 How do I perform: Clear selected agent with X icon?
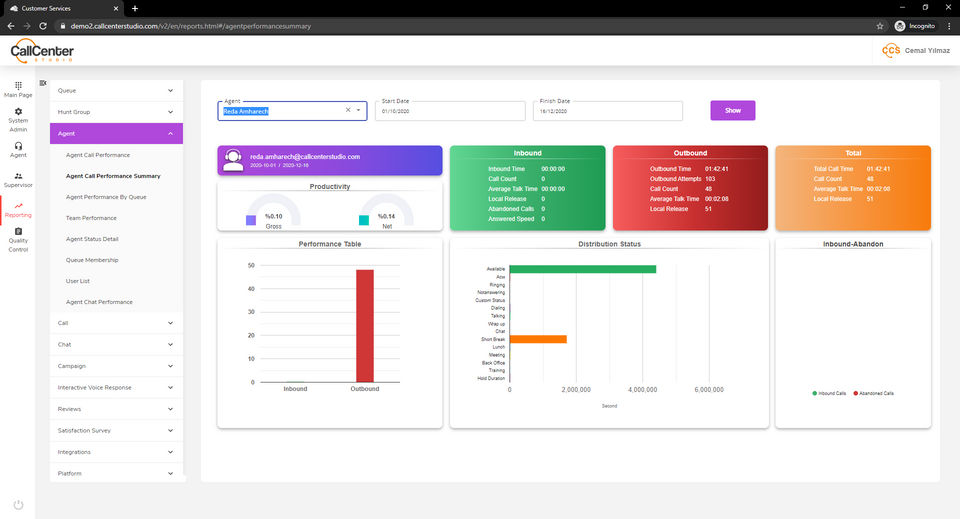click(x=348, y=110)
